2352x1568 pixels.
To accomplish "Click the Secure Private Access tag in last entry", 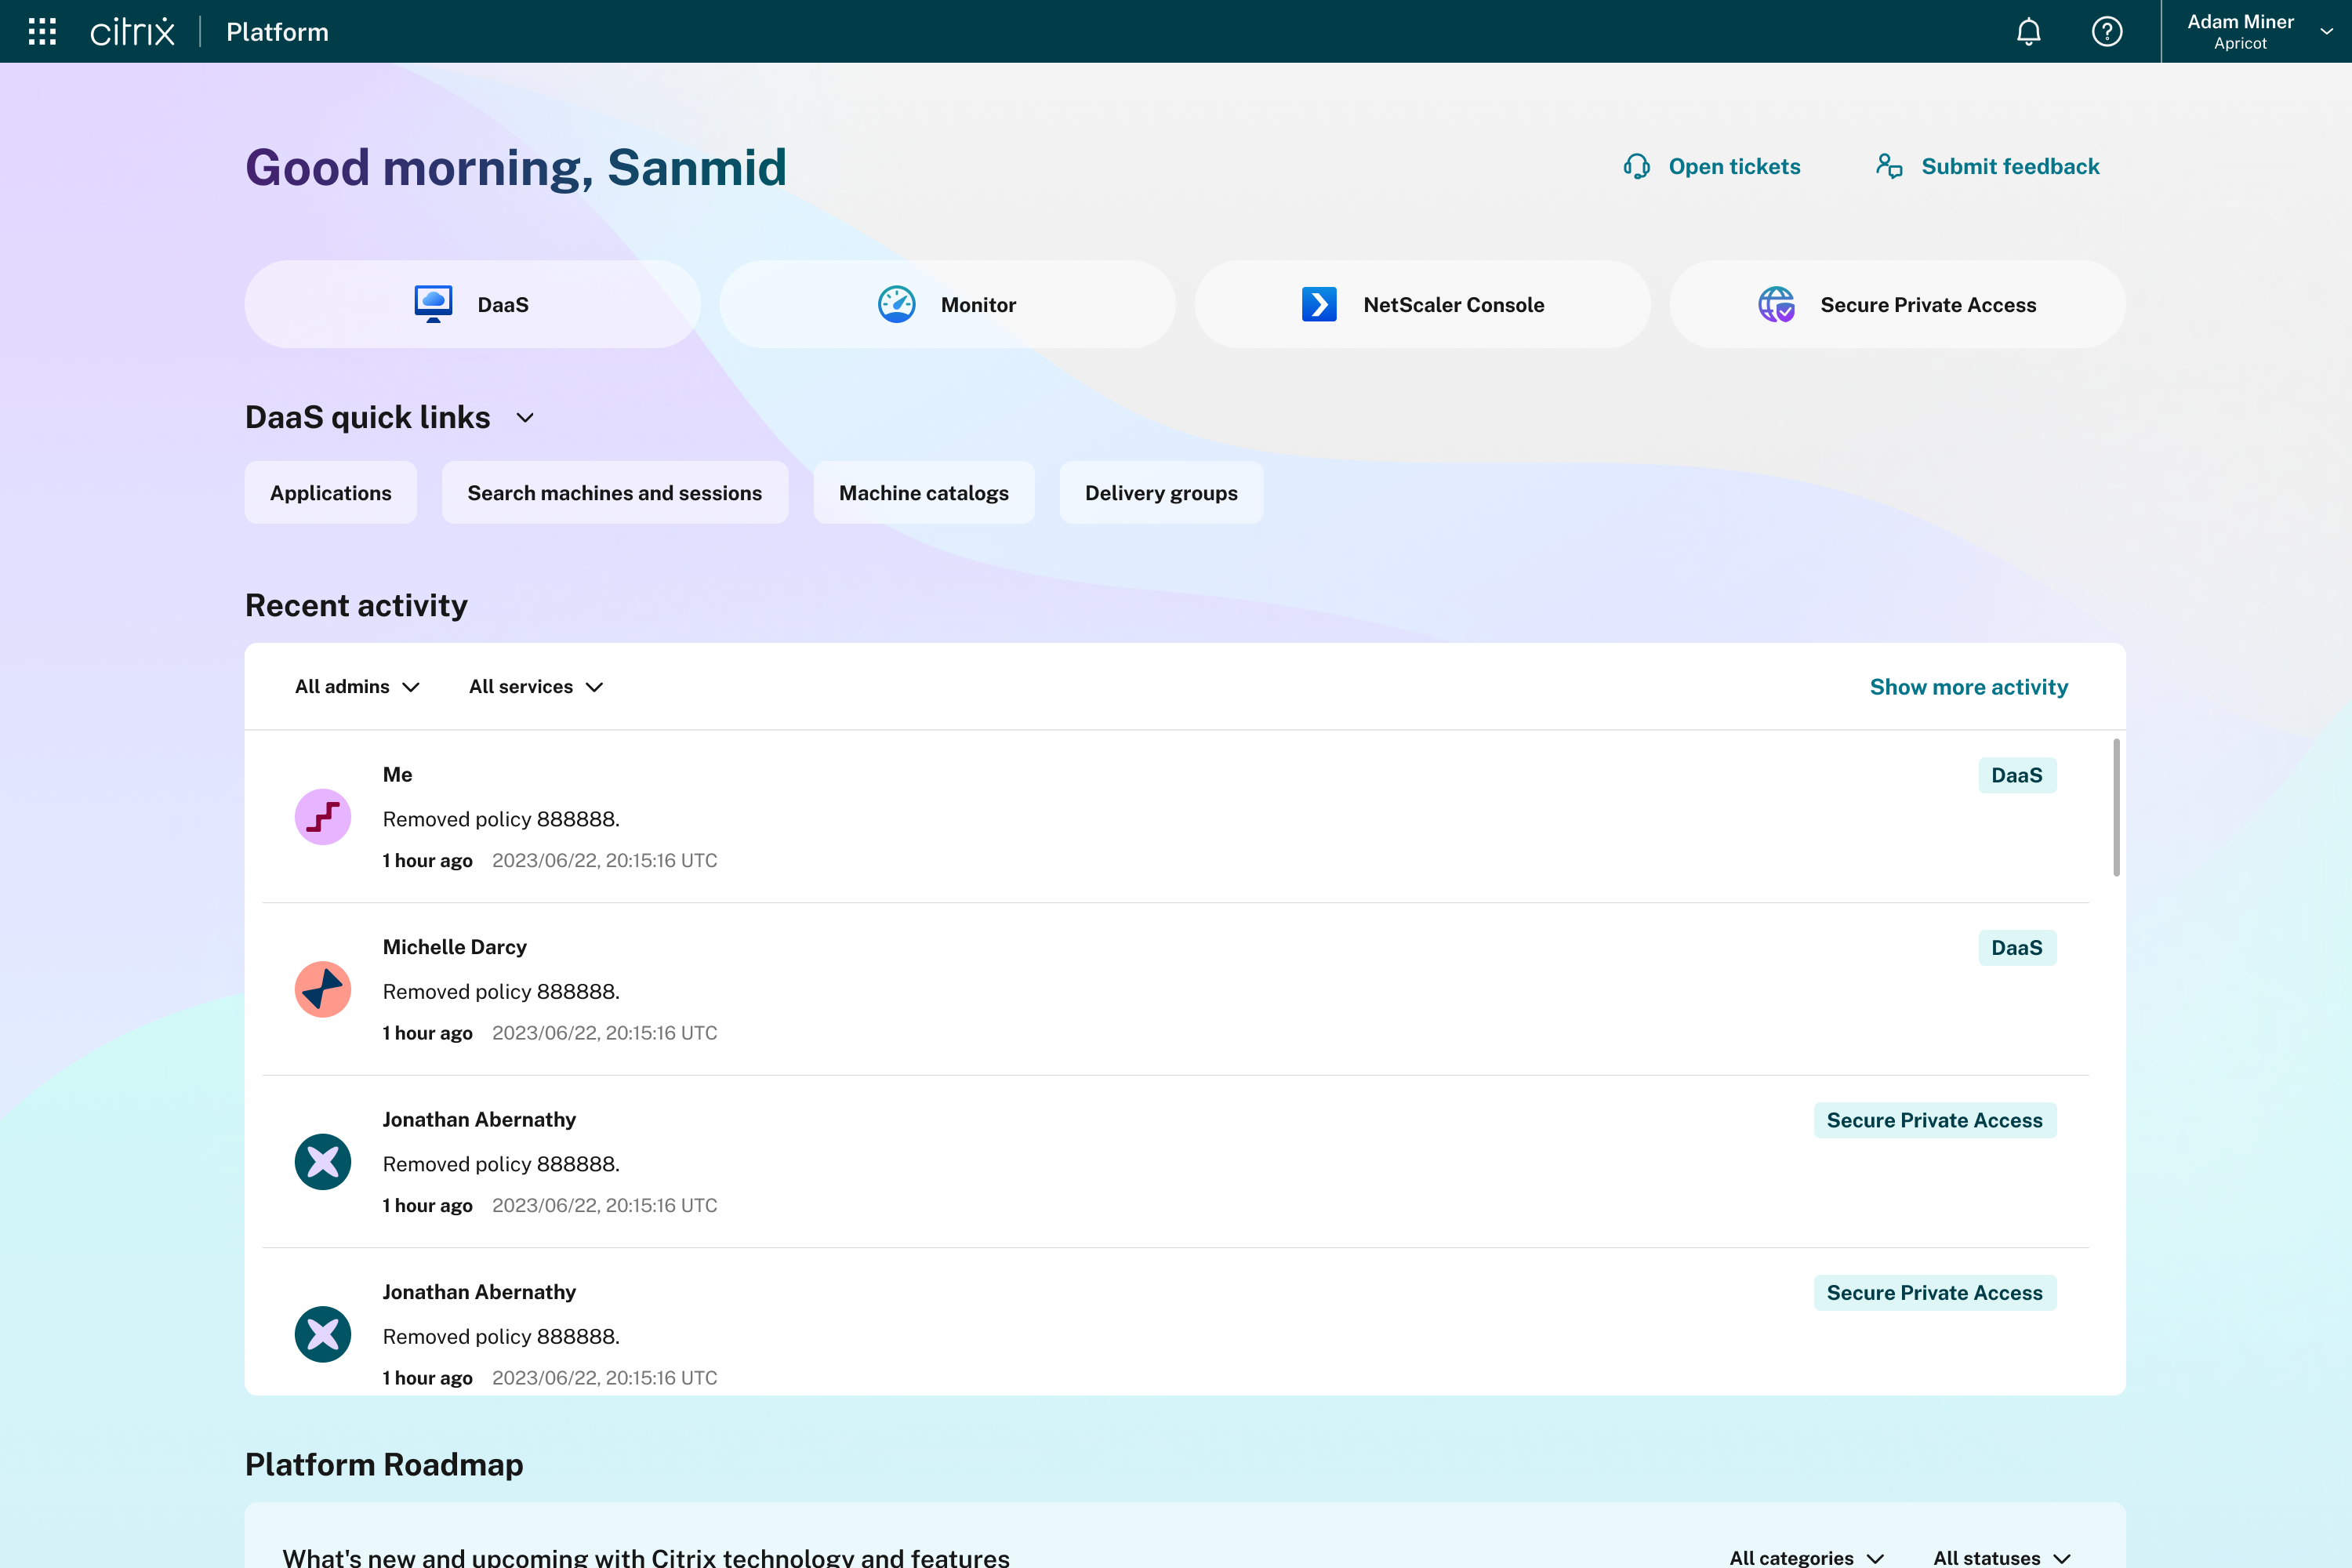I will point(1934,1292).
